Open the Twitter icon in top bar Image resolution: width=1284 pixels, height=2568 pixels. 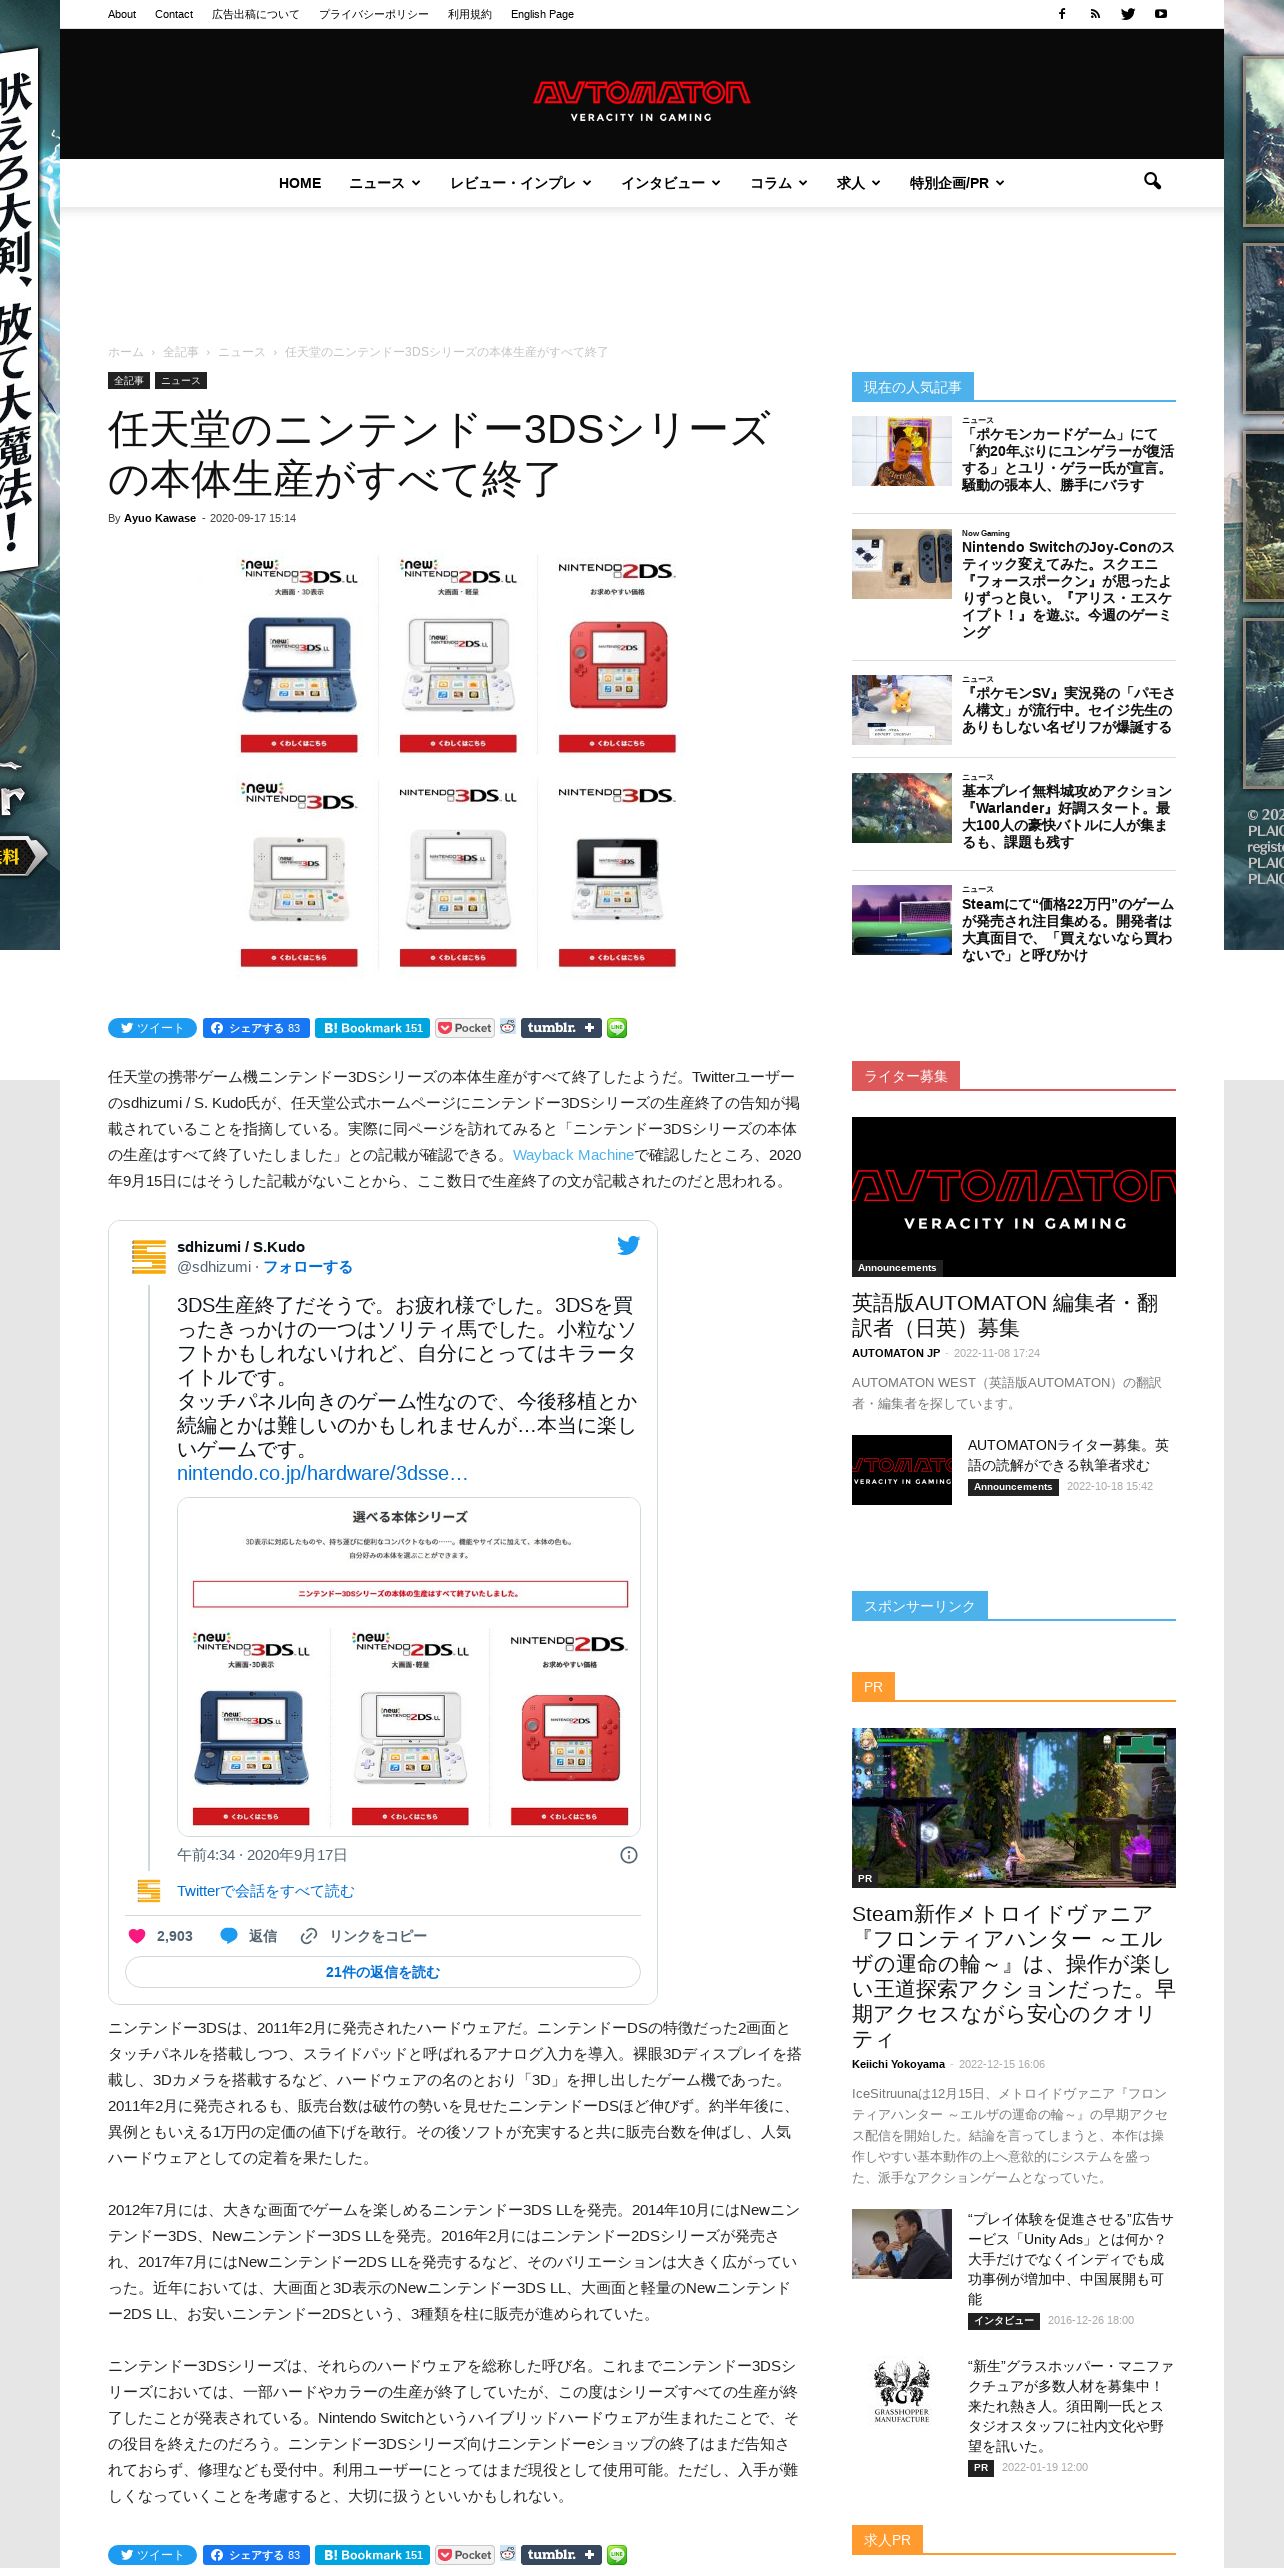pos(1128,14)
